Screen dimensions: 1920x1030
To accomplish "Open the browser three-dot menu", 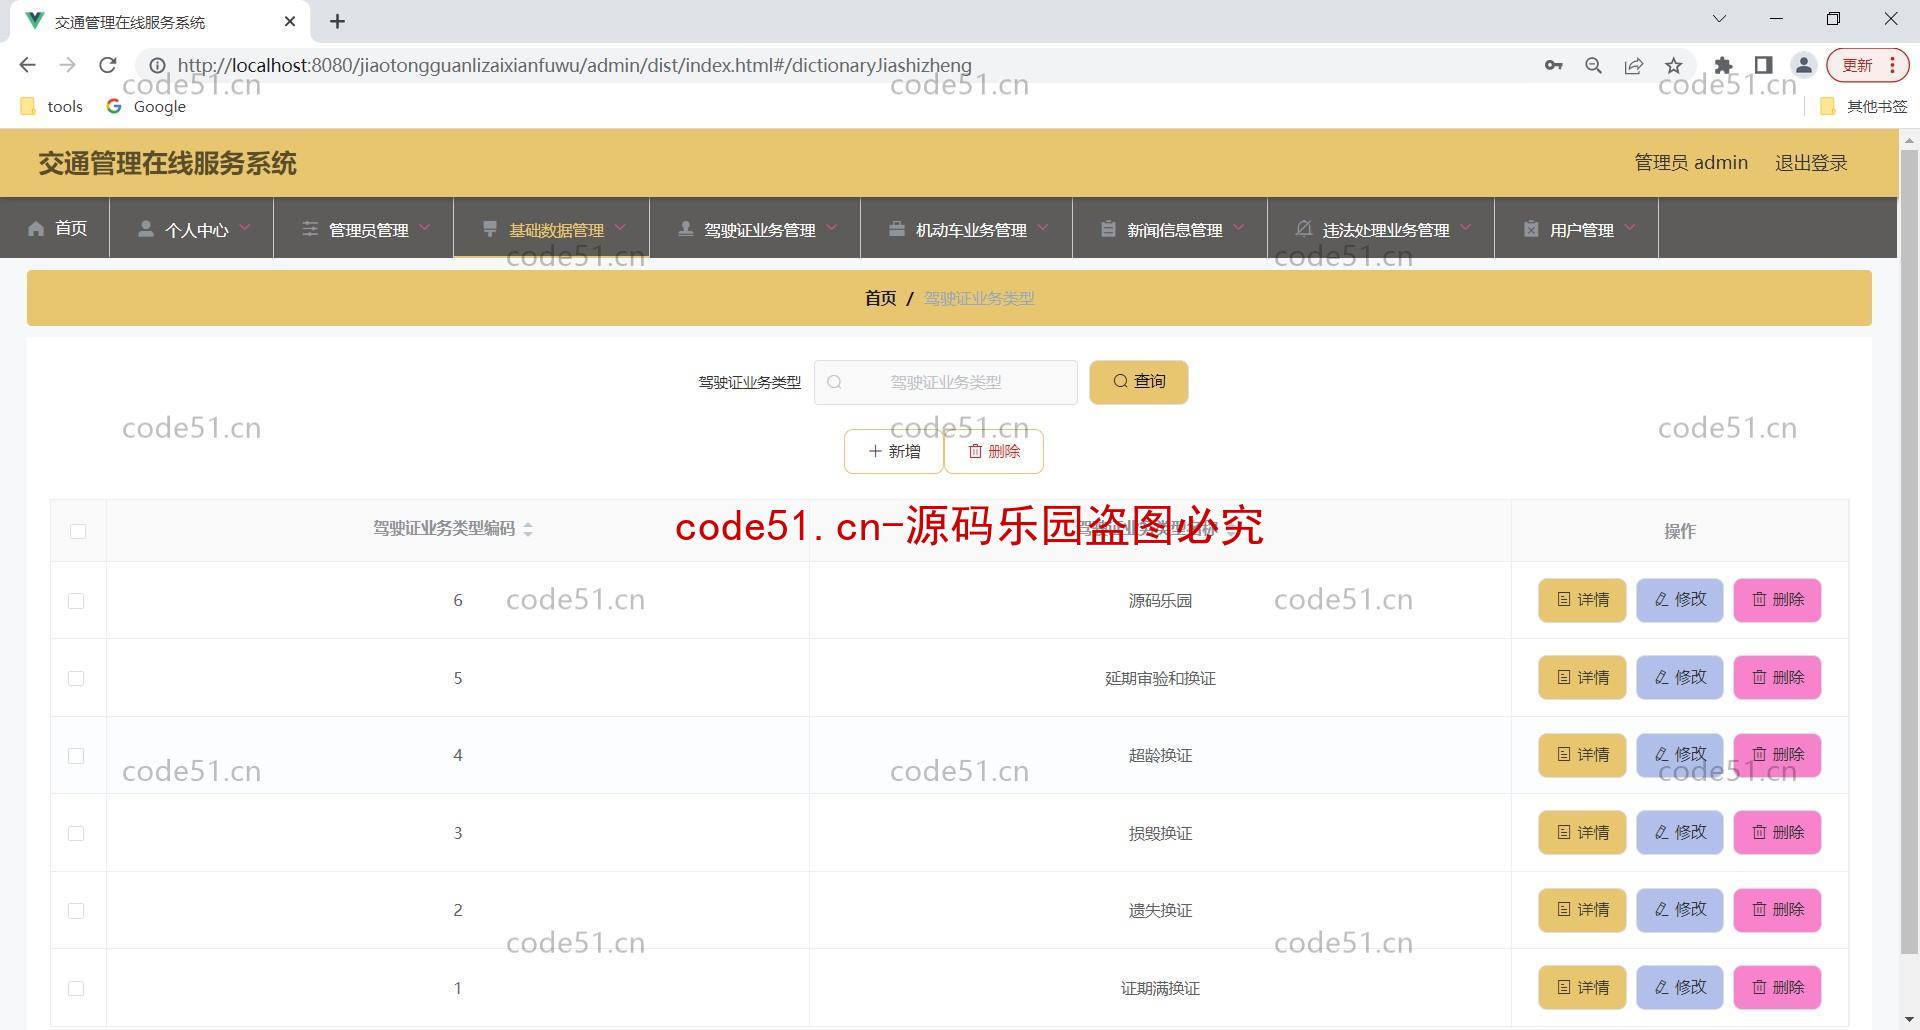I will coord(1893,65).
